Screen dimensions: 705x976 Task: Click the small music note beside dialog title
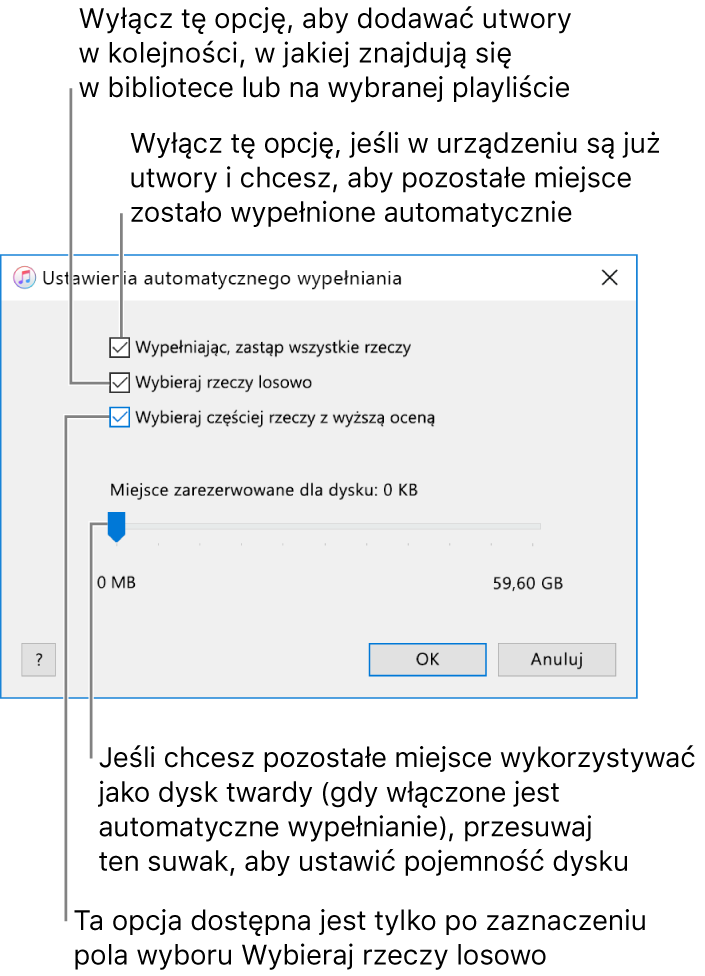[x=23, y=278]
